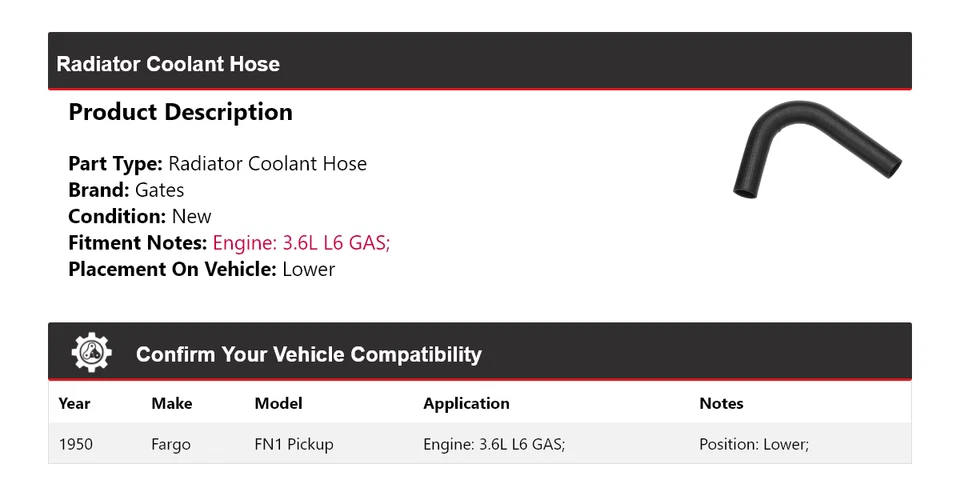Click the Position: Lower notes cell
960x496 pixels.
(753, 443)
